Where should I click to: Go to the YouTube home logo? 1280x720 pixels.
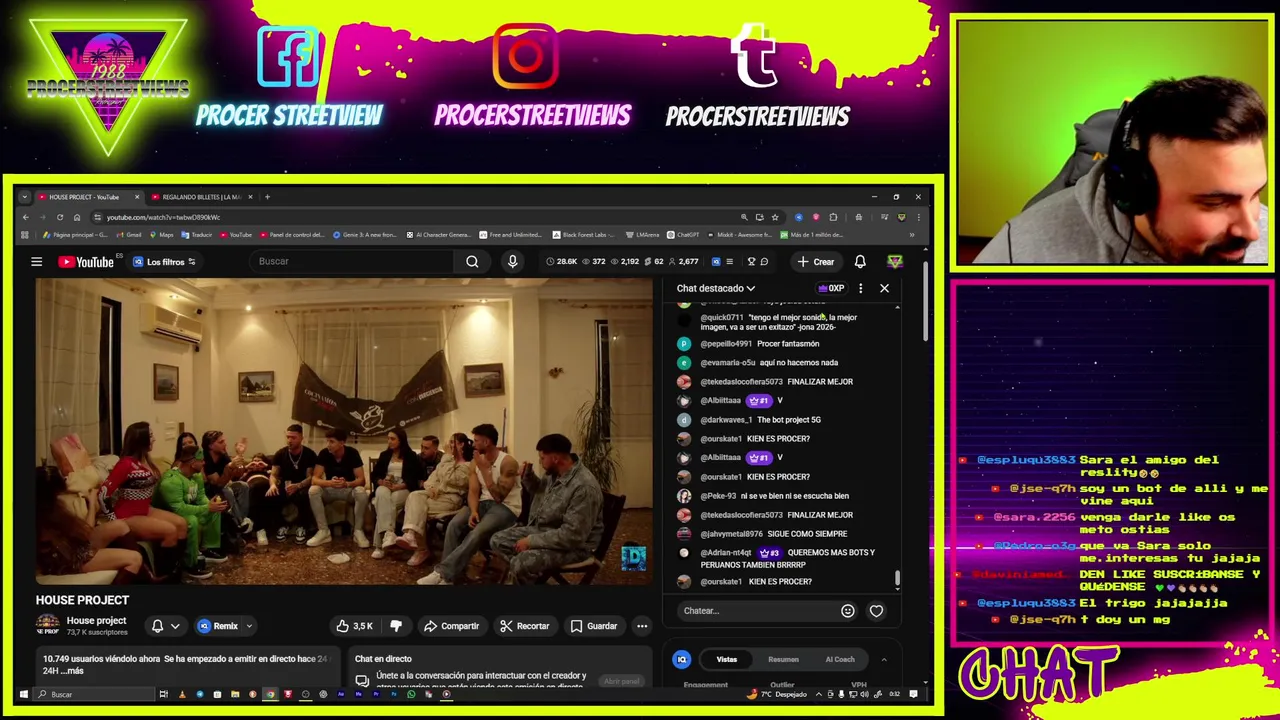tap(86, 262)
